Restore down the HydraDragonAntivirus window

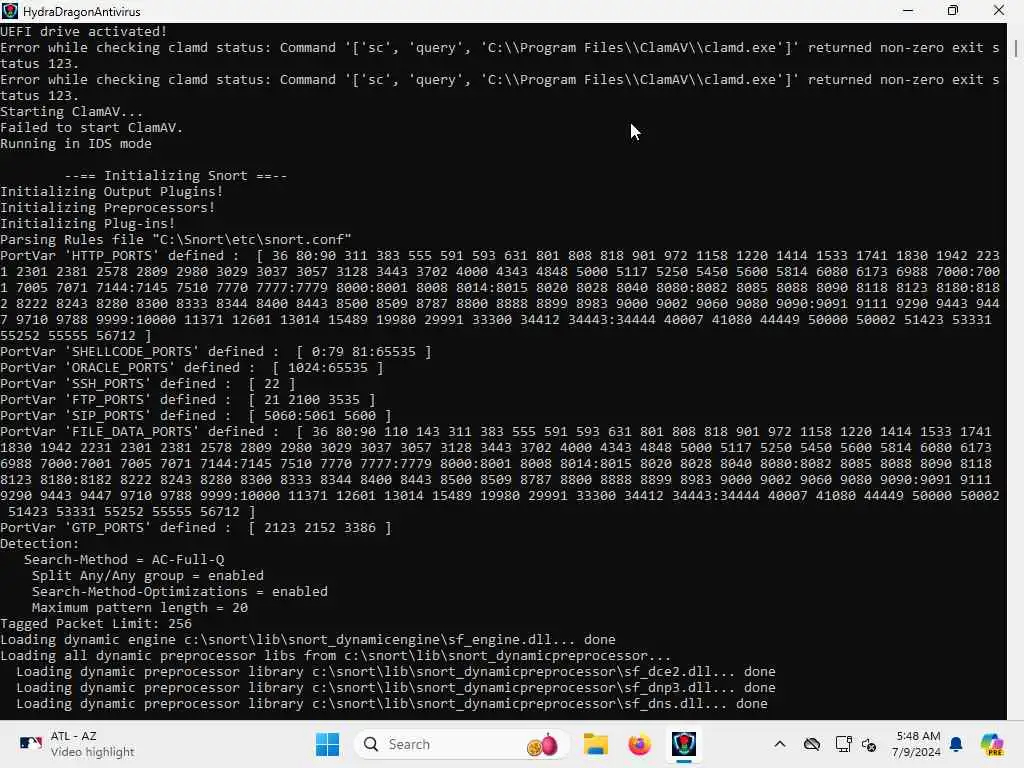pos(953,11)
